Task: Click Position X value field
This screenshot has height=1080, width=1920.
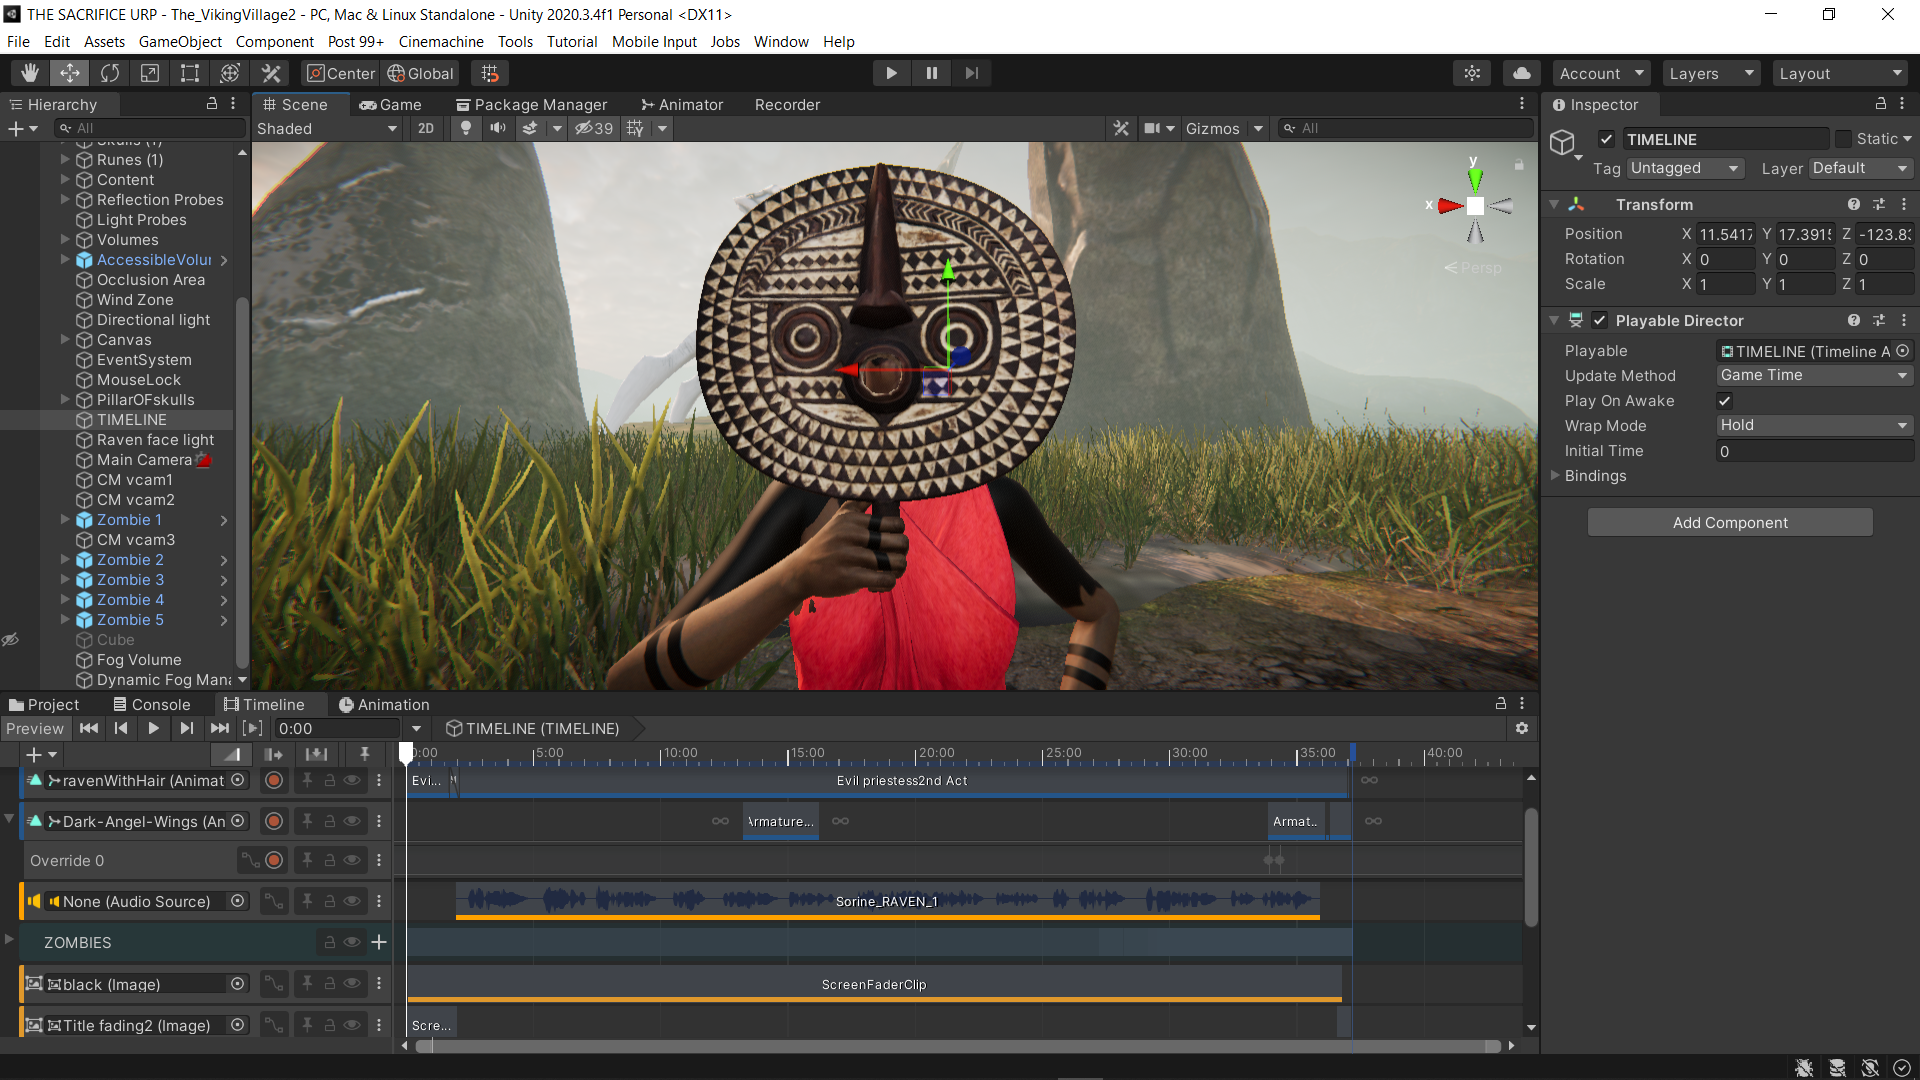Action: click(1726, 234)
